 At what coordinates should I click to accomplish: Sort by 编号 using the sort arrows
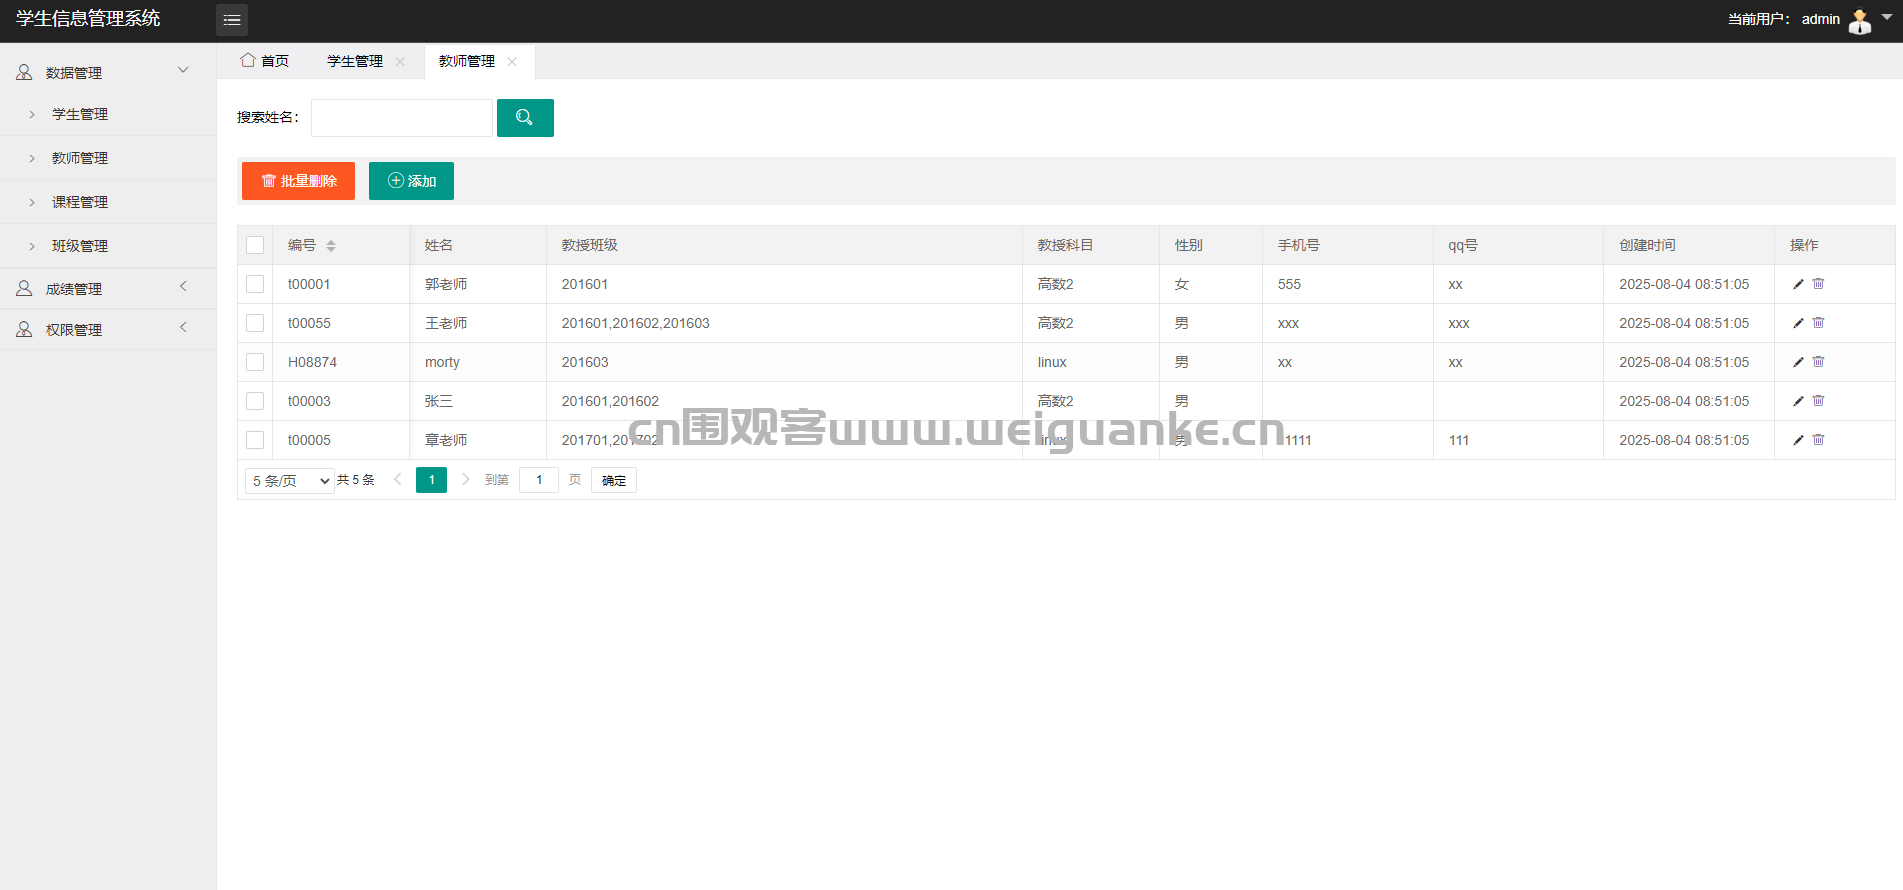pyautogui.click(x=331, y=246)
